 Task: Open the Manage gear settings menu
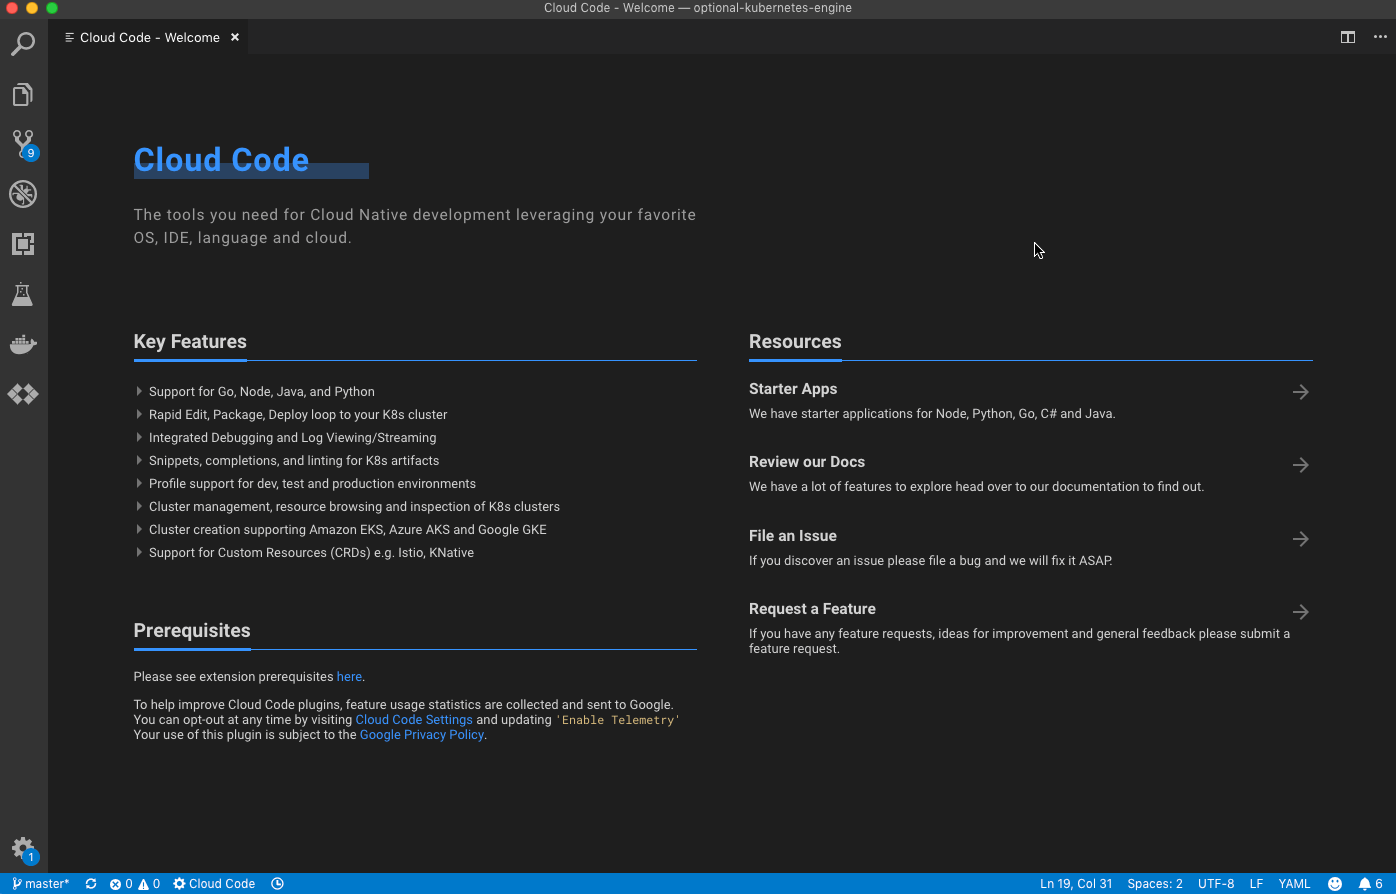point(23,850)
